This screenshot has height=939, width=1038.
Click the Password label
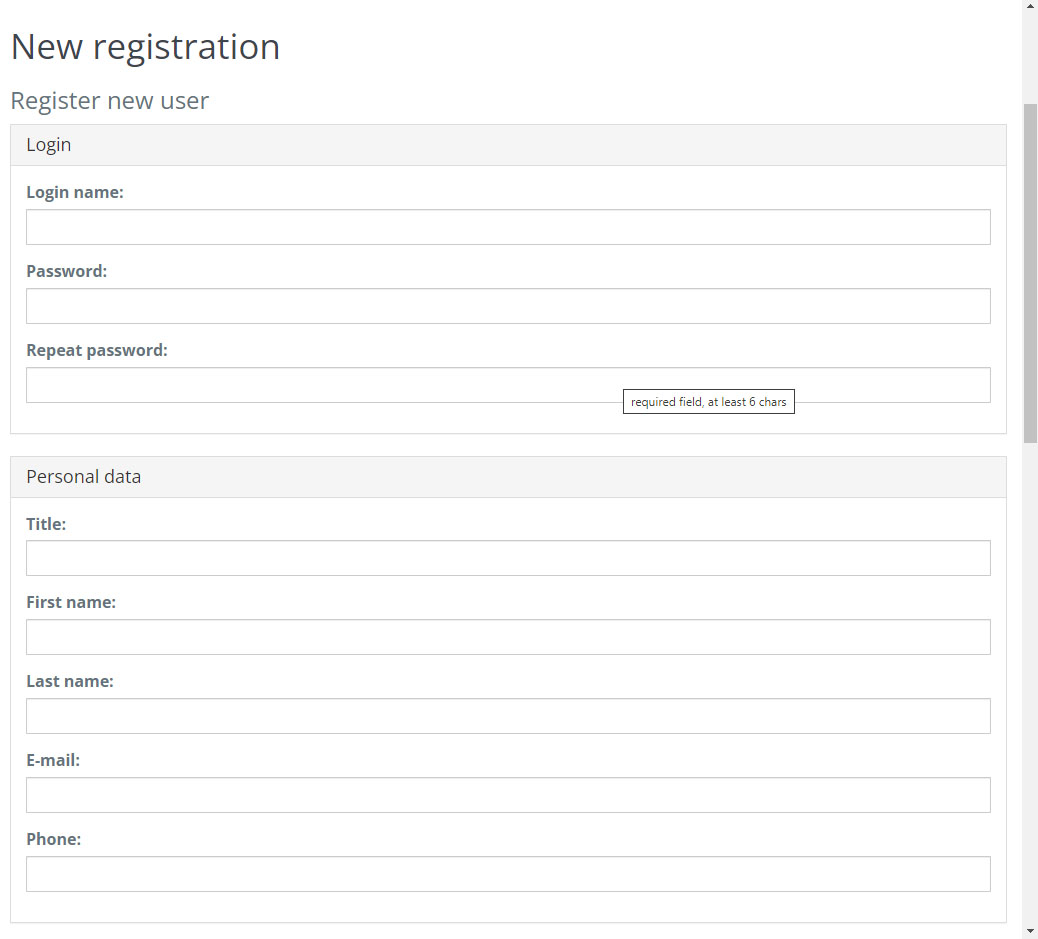[66, 270]
